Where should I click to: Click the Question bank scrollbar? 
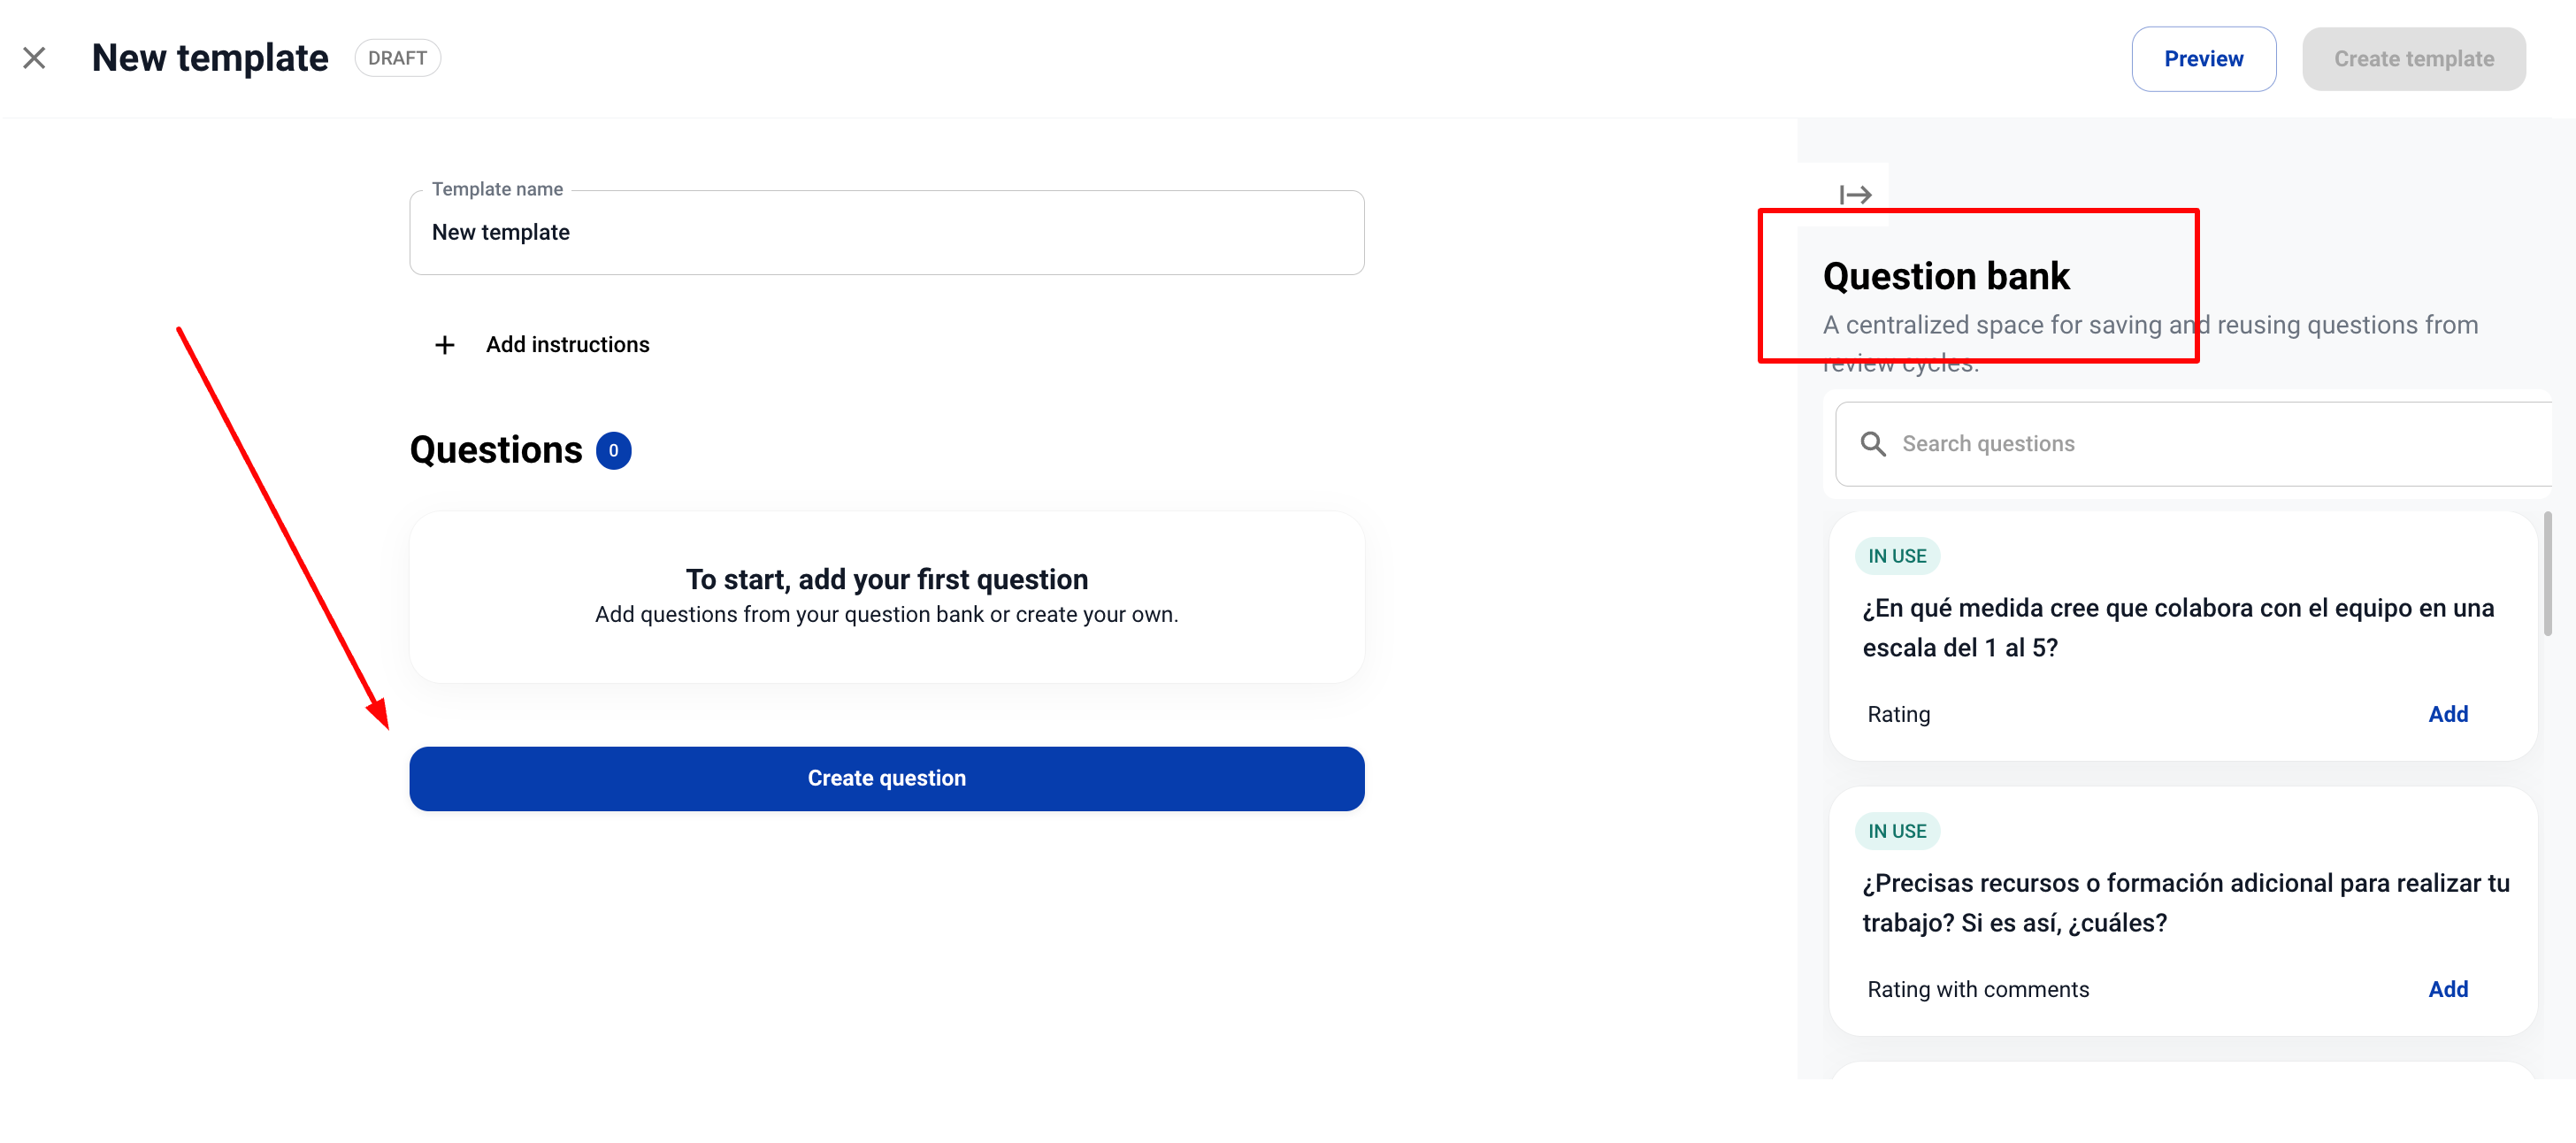pos(2547,574)
